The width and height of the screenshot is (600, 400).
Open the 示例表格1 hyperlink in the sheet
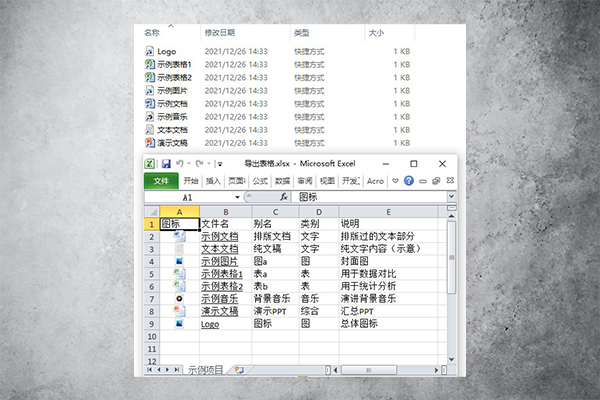(x=222, y=274)
